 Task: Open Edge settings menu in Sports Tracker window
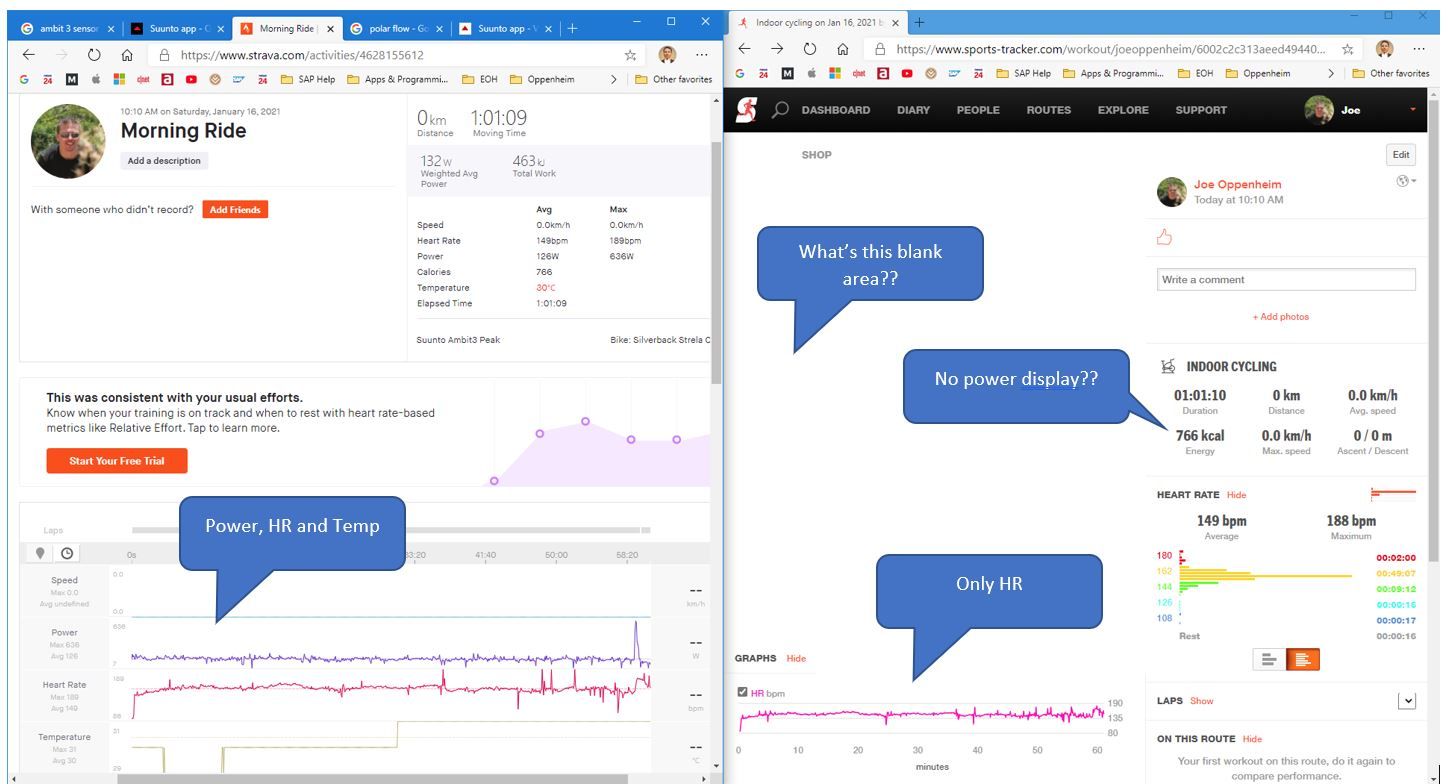1419,49
